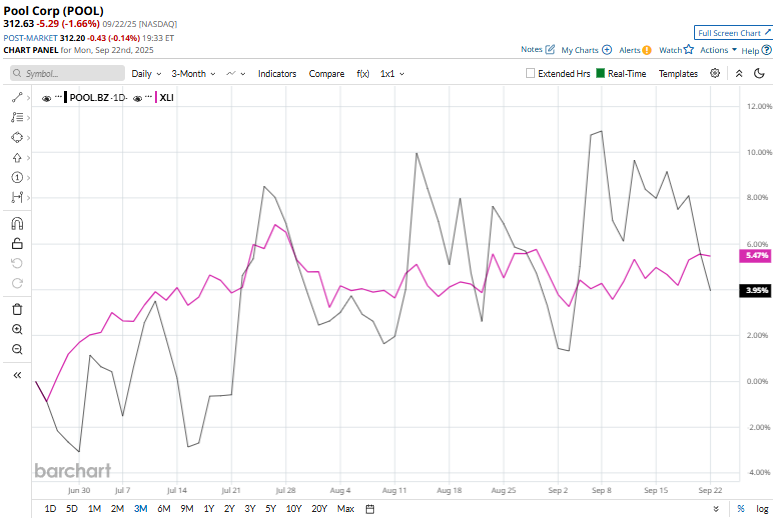The image size is (773, 522).
Task: Open custom date range calendar icon
Action: click(x=370, y=509)
